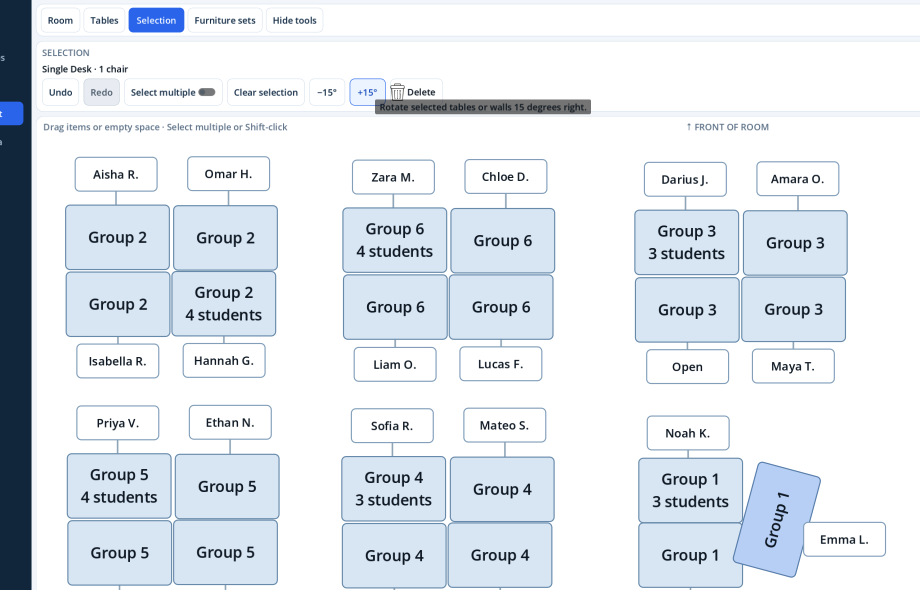Select Group 2 desk below Omar H.
Screen dimensions: 920x590
pyautogui.click(x=225, y=238)
